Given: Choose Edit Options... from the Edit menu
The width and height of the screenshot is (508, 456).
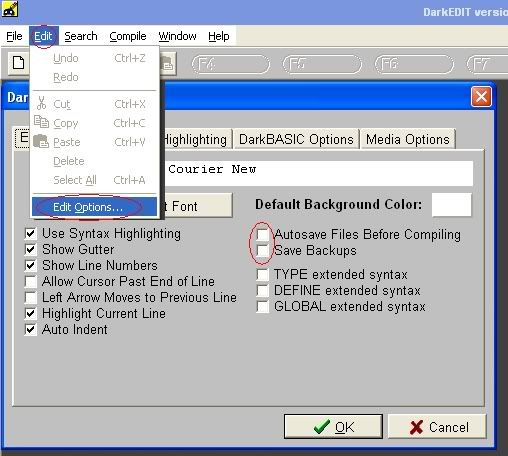Looking at the screenshot, I should coord(94,207).
